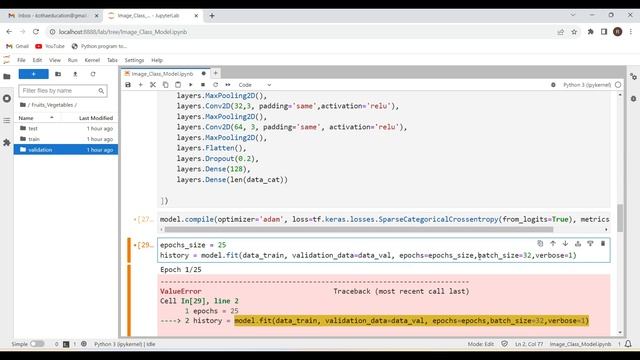Switch to the Gmail inbox browser tab
The height and width of the screenshot is (360, 640).
tap(52, 16)
